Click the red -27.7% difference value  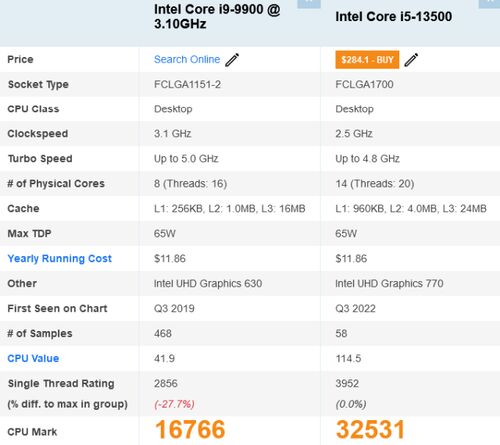174,404
